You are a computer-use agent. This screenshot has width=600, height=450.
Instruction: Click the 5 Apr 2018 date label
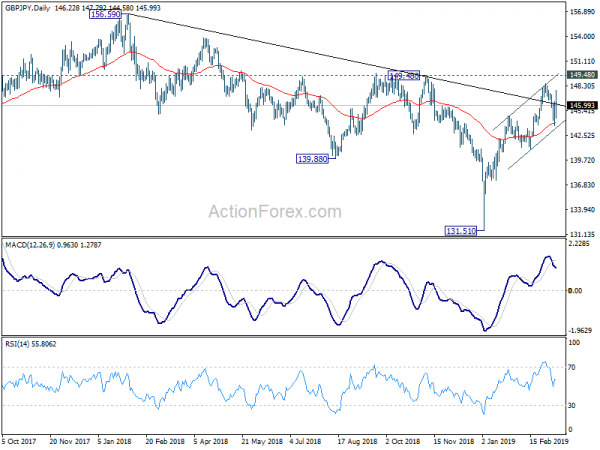tap(210, 441)
